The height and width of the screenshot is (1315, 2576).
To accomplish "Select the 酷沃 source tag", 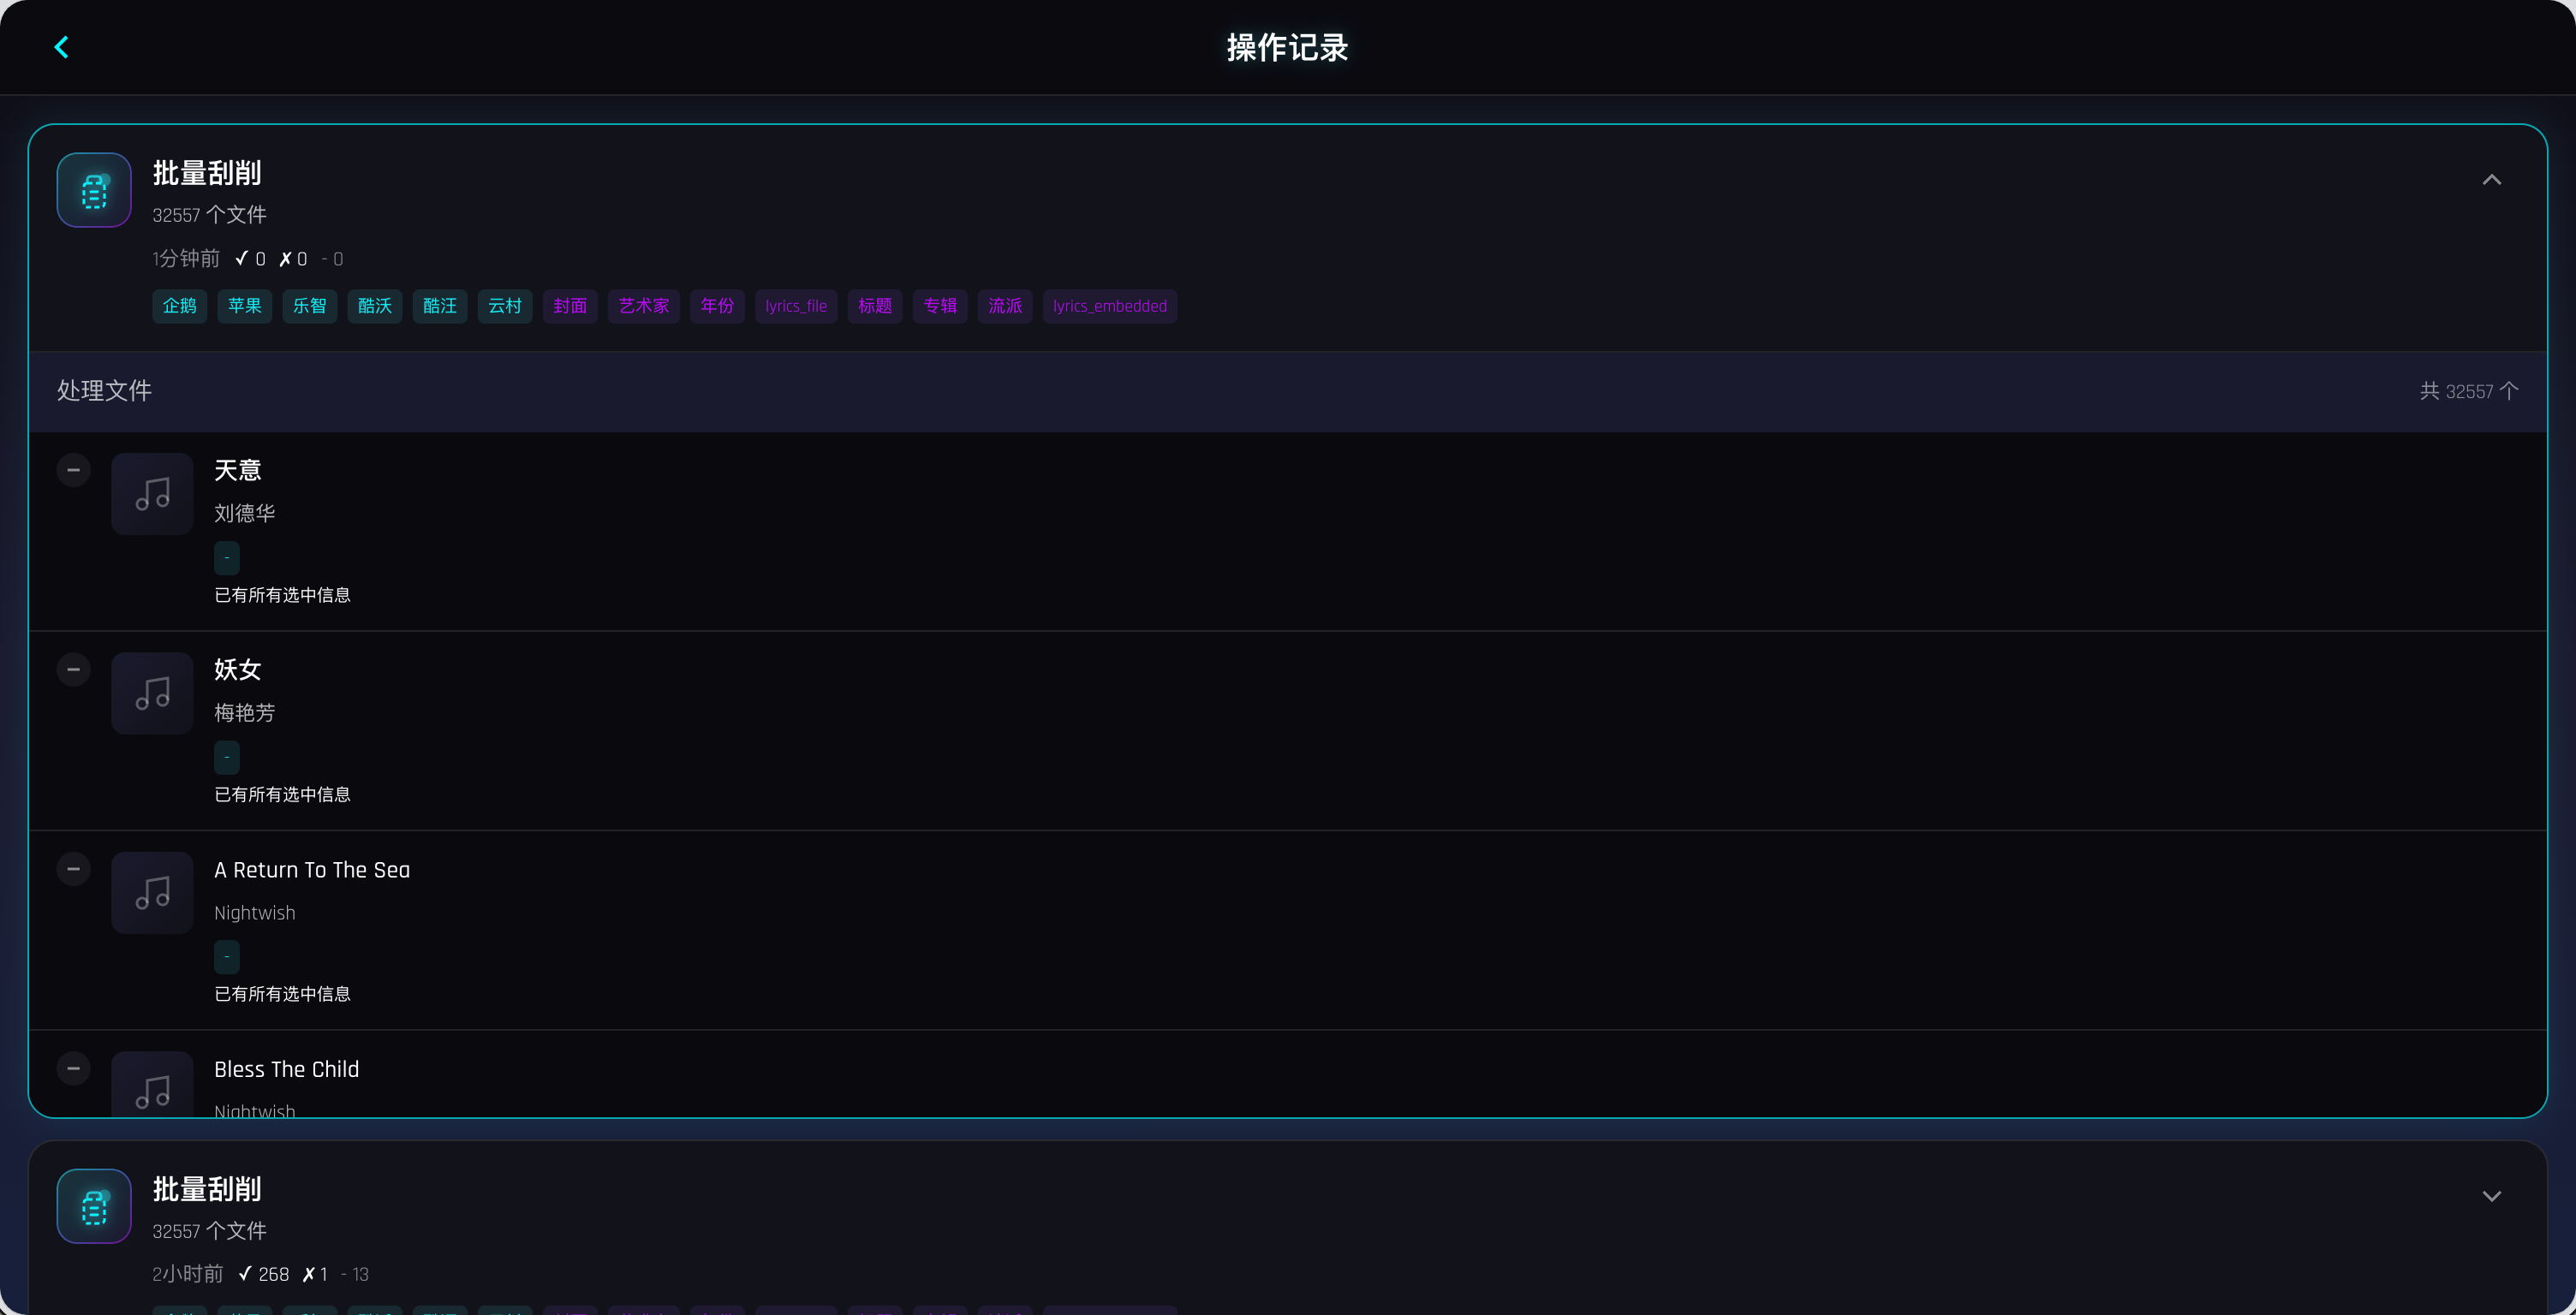I will 375,306.
